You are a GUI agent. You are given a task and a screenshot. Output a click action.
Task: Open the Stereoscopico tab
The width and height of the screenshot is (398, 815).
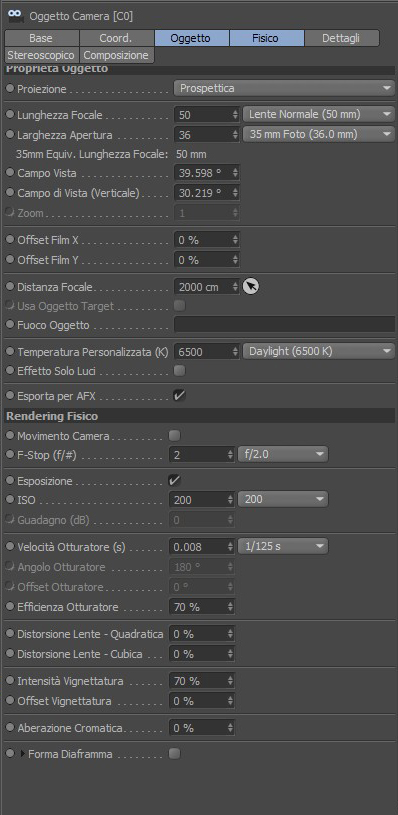[42, 55]
